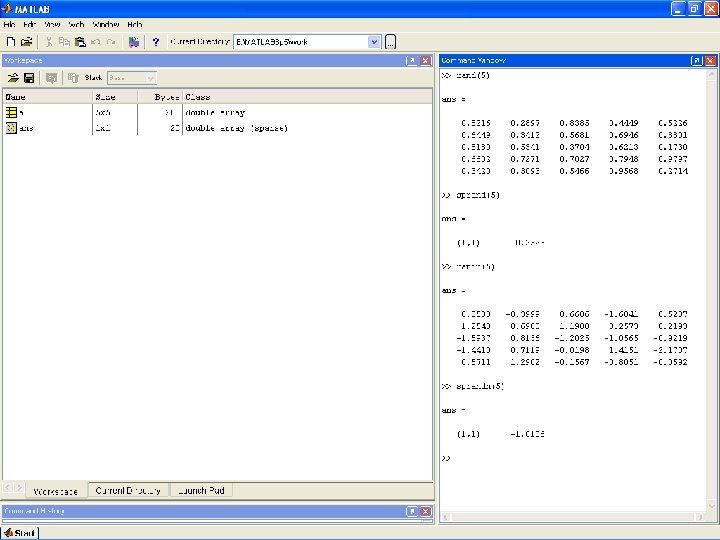Click the rand(5) command line

point(466,75)
